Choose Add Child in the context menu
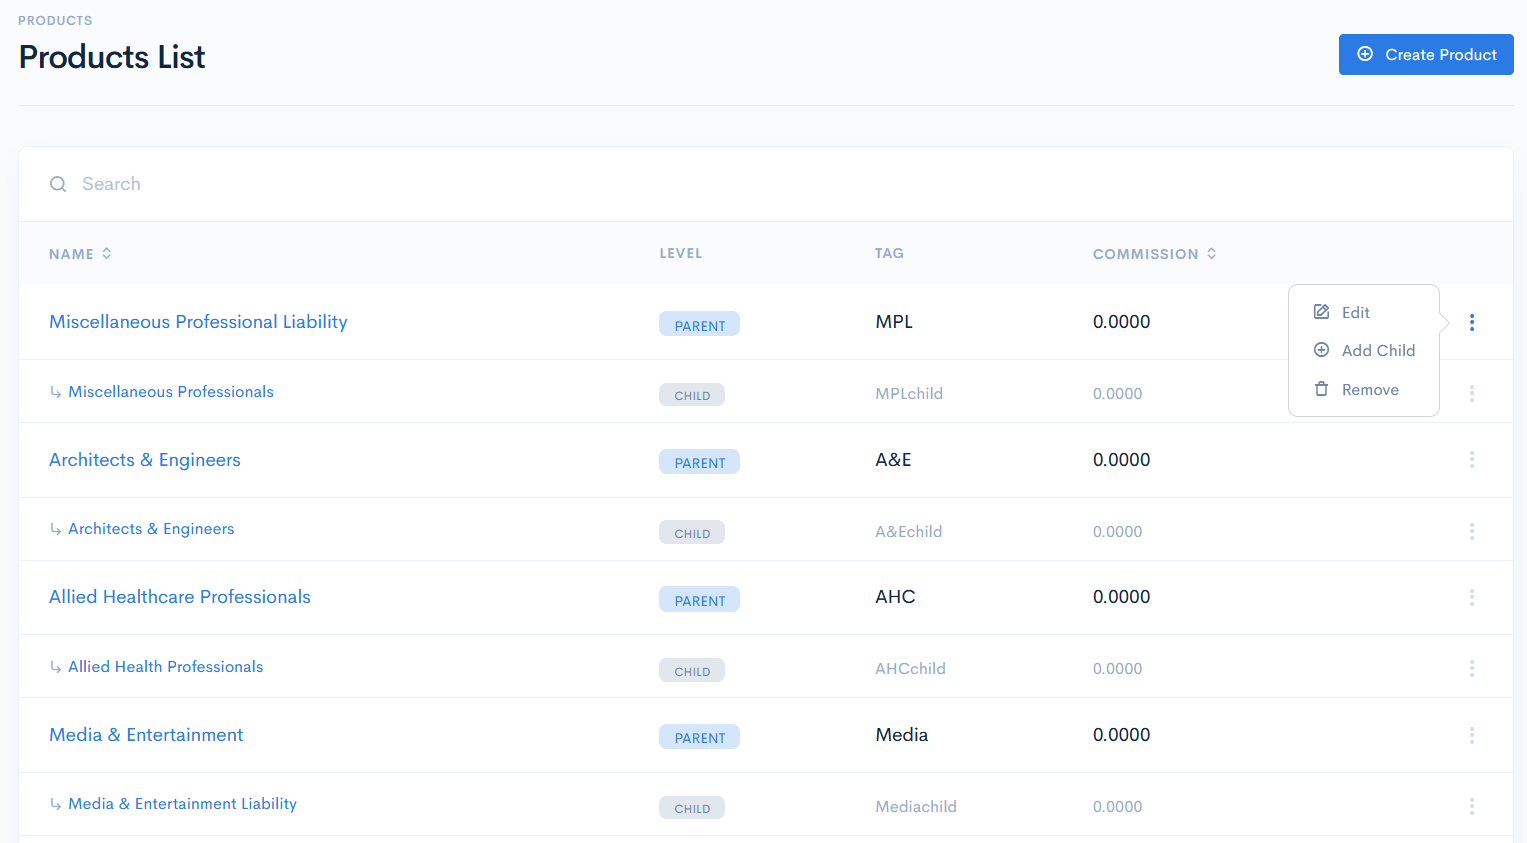The width and height of the screenshot is (1527, 843). click(1377, 350)
